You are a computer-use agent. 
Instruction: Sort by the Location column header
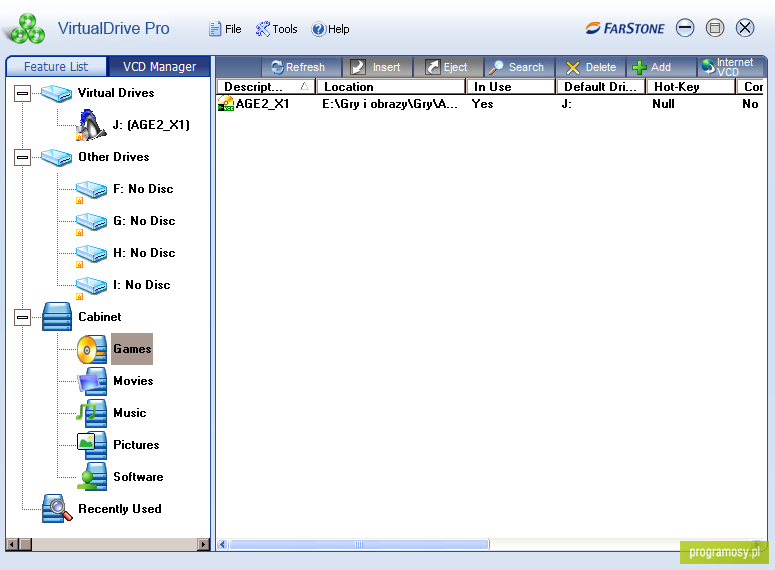point(391,87)
